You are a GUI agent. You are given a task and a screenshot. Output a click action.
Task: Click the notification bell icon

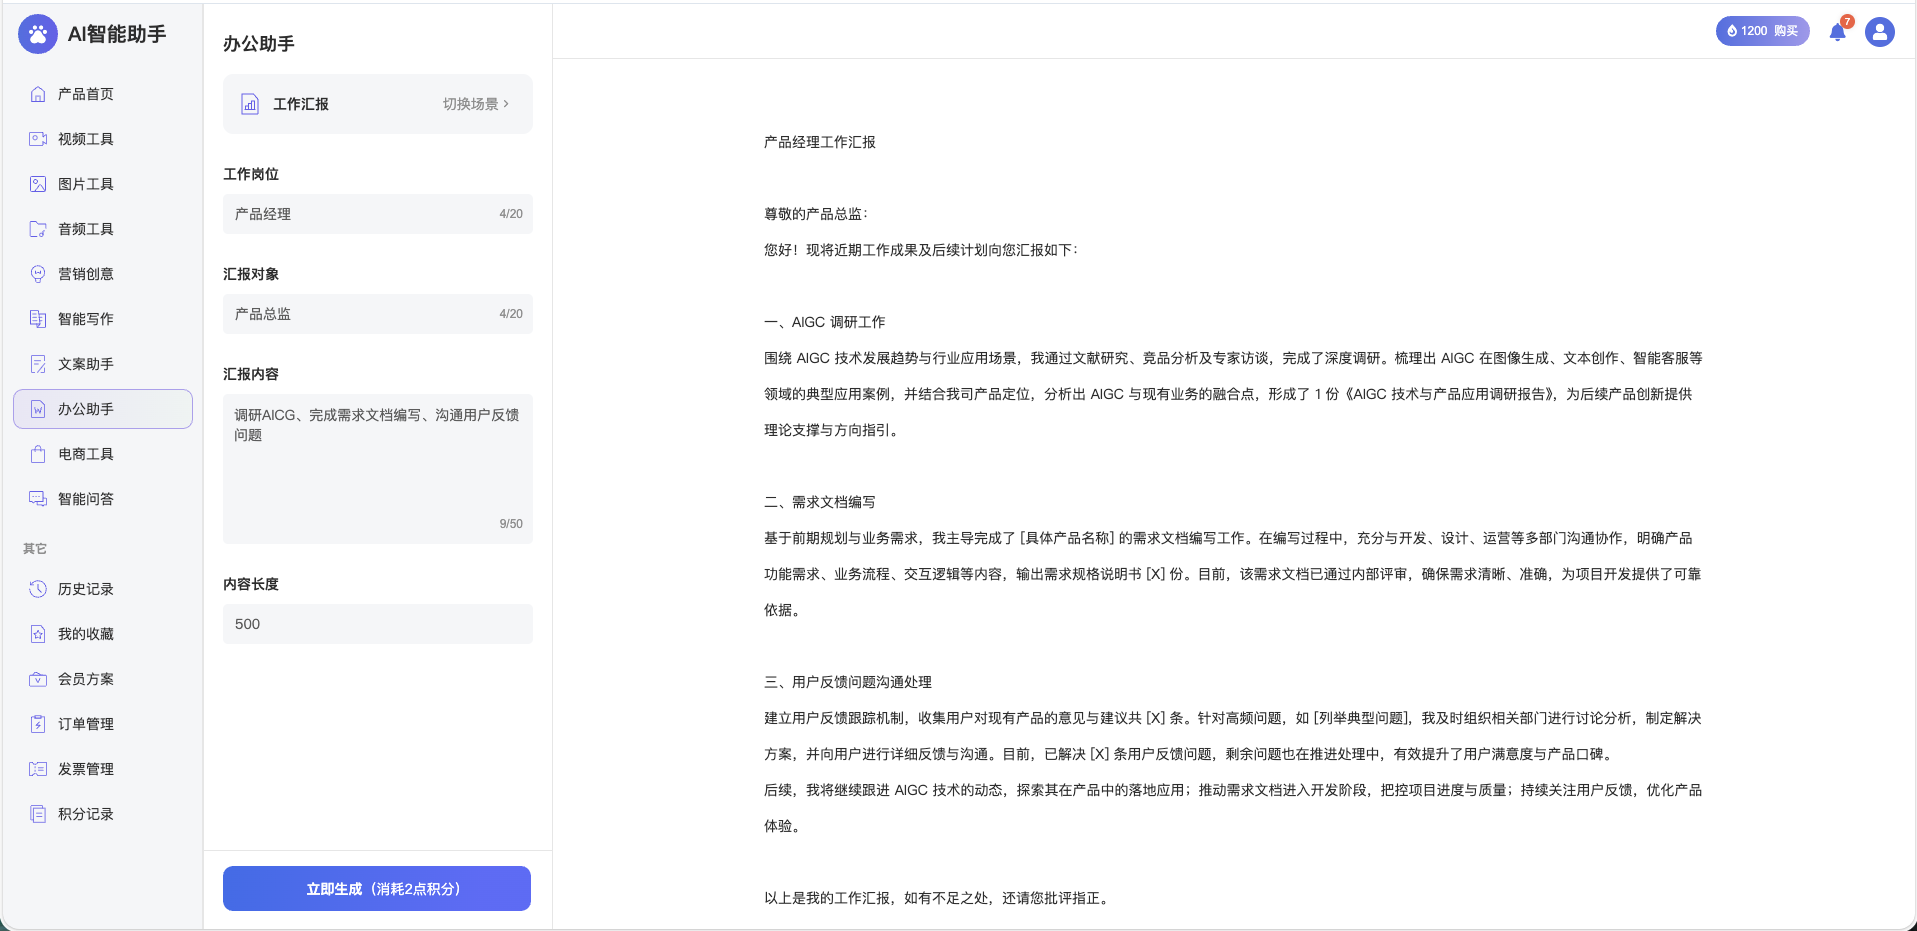click(1837, 32)
